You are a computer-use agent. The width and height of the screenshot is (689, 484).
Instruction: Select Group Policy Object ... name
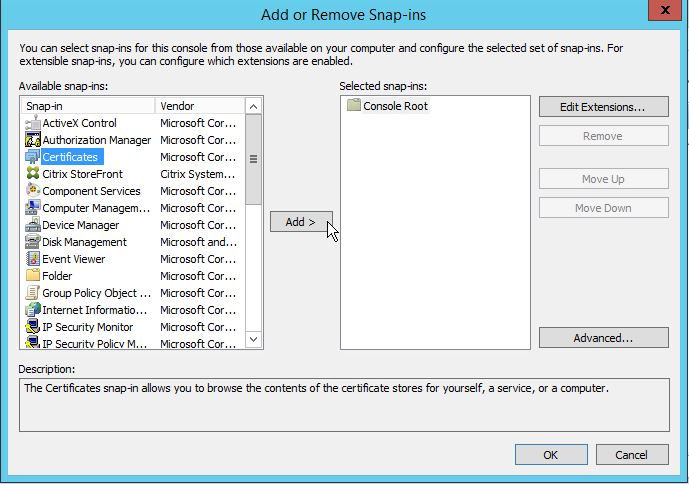coord(97,293)
